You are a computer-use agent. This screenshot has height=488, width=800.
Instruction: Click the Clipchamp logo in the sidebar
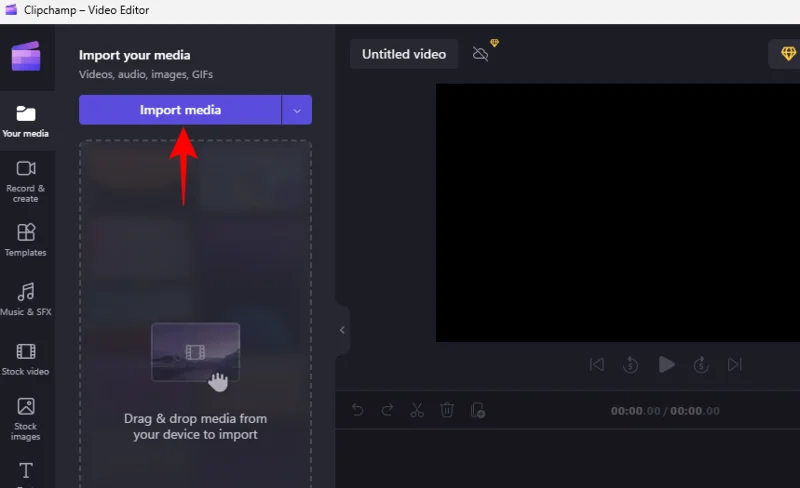pos(26,56)
